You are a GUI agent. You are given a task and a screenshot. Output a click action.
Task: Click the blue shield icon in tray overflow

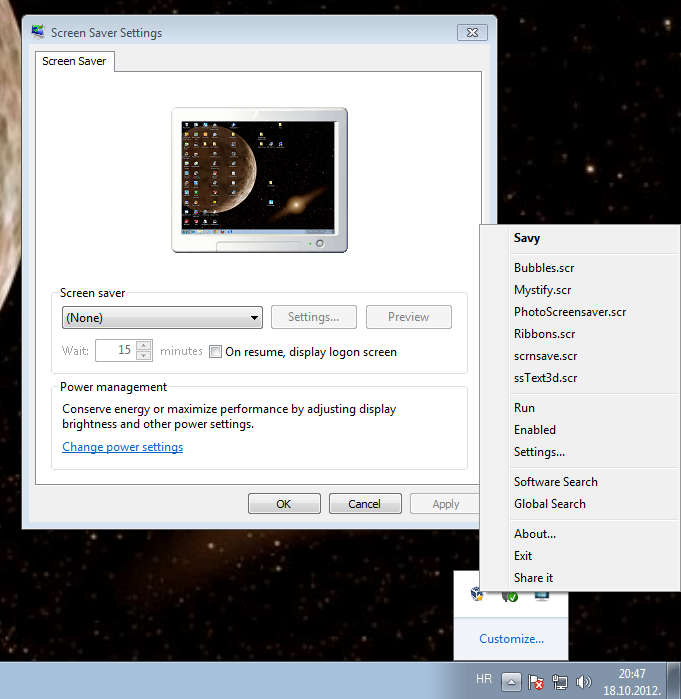tap(479, 595)
